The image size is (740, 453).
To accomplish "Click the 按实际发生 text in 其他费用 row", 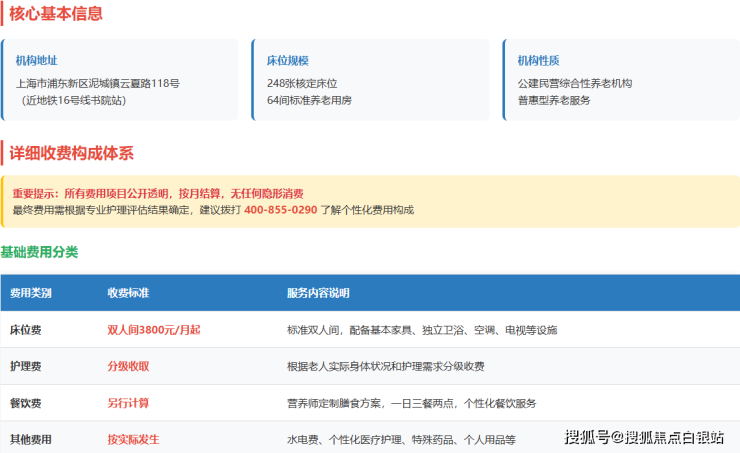I will pos(133,439).
